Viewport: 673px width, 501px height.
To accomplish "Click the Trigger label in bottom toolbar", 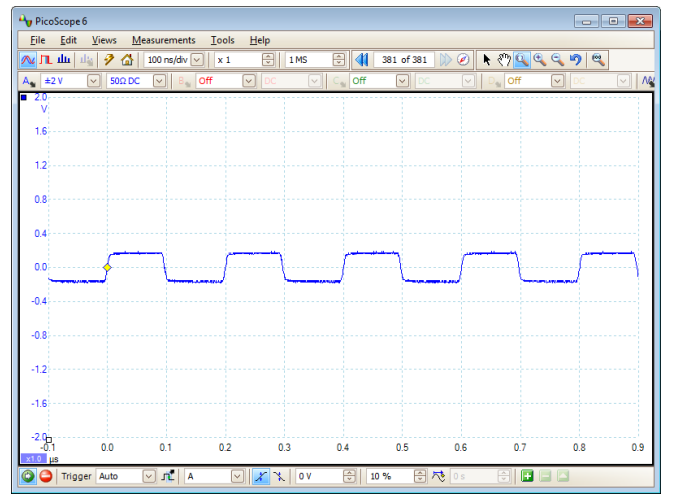I will [76, 476].
